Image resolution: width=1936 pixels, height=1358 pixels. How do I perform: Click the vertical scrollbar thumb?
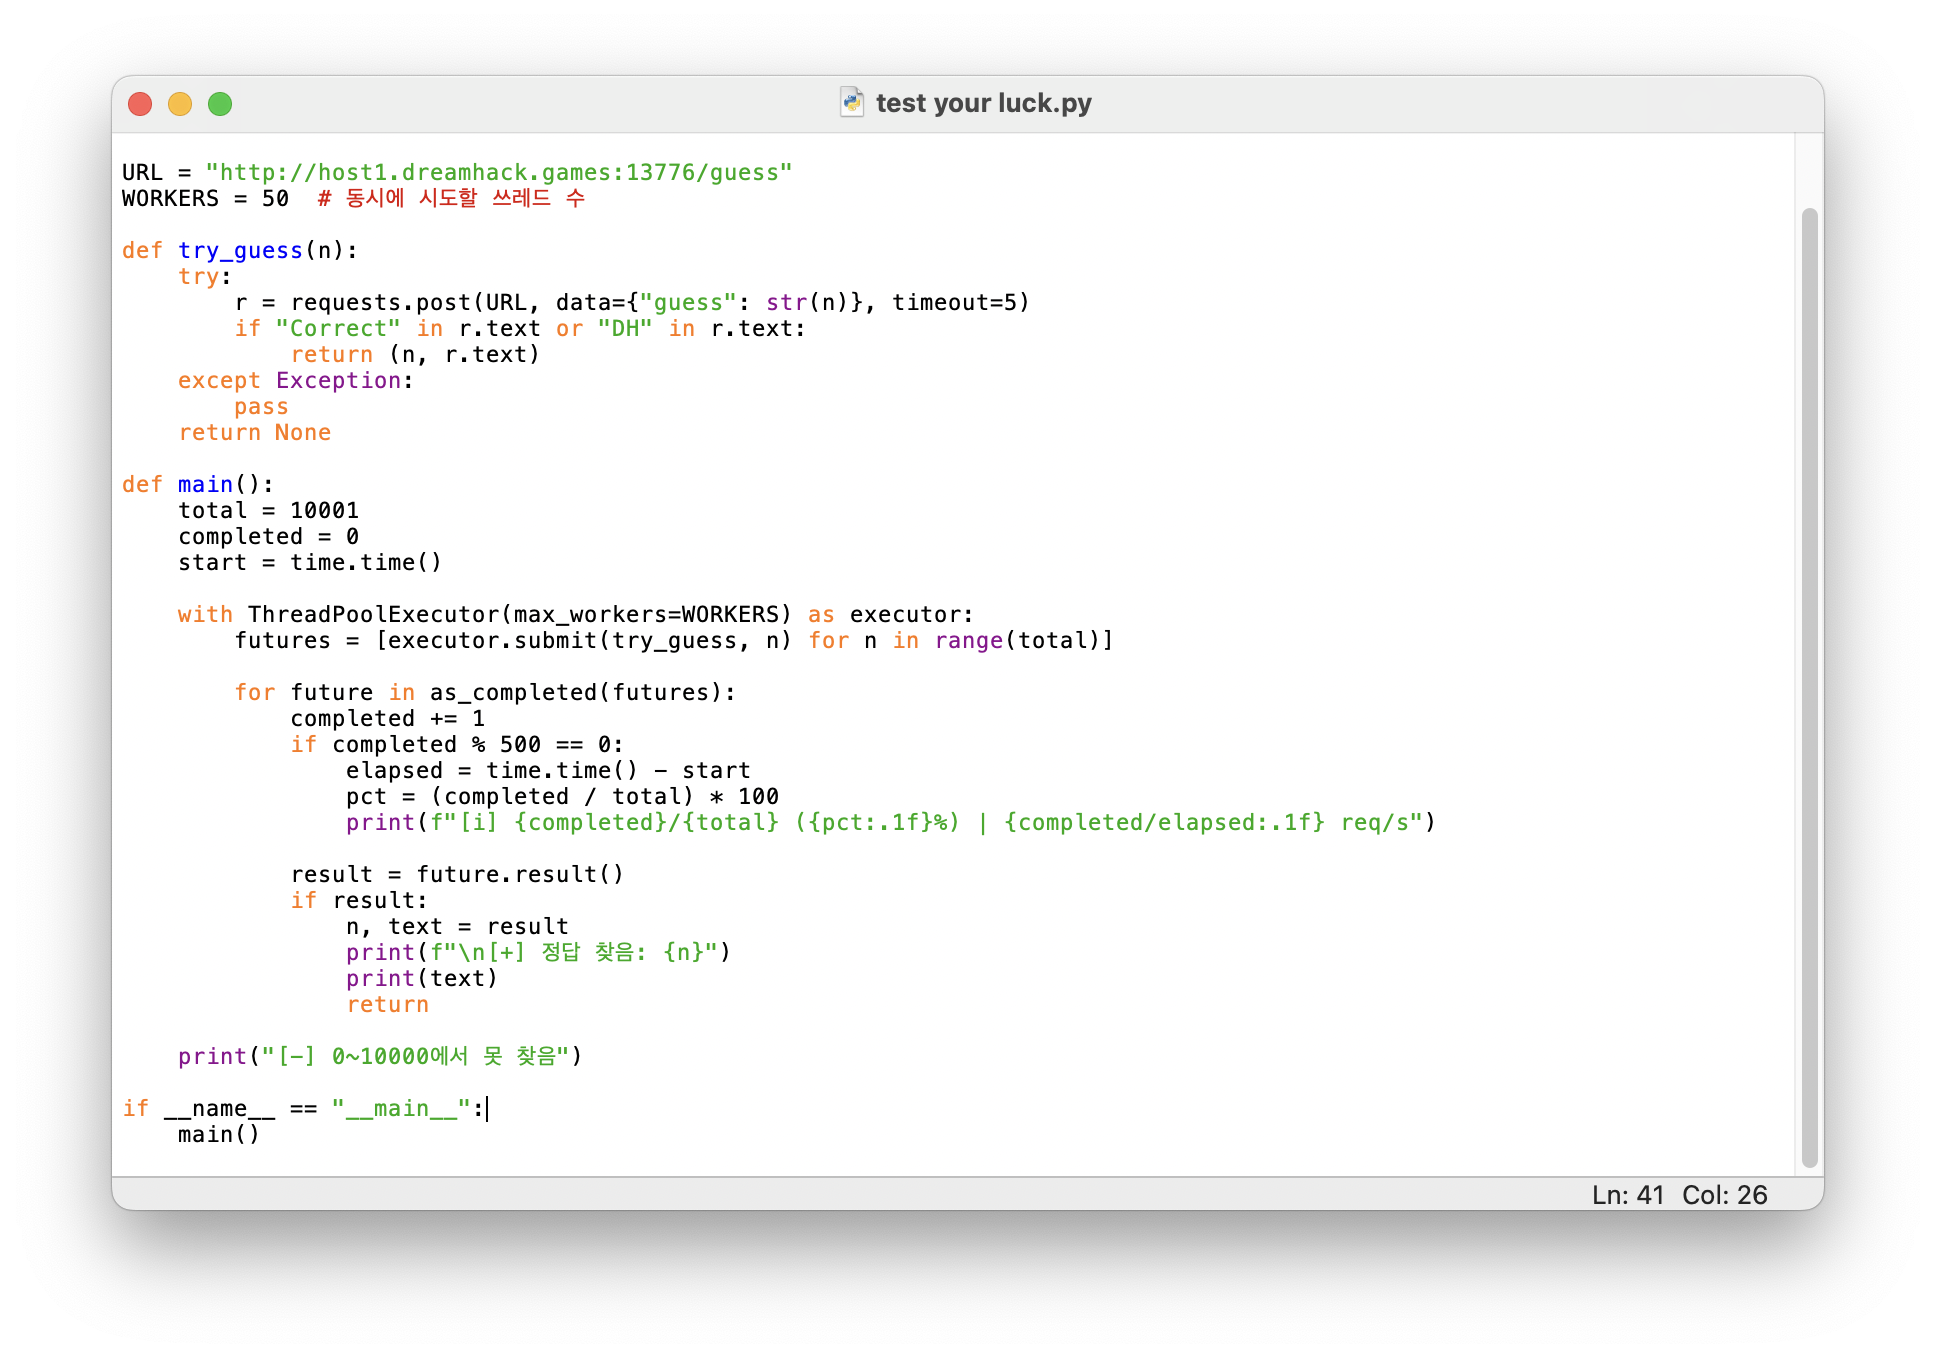tap(1808, 686)
